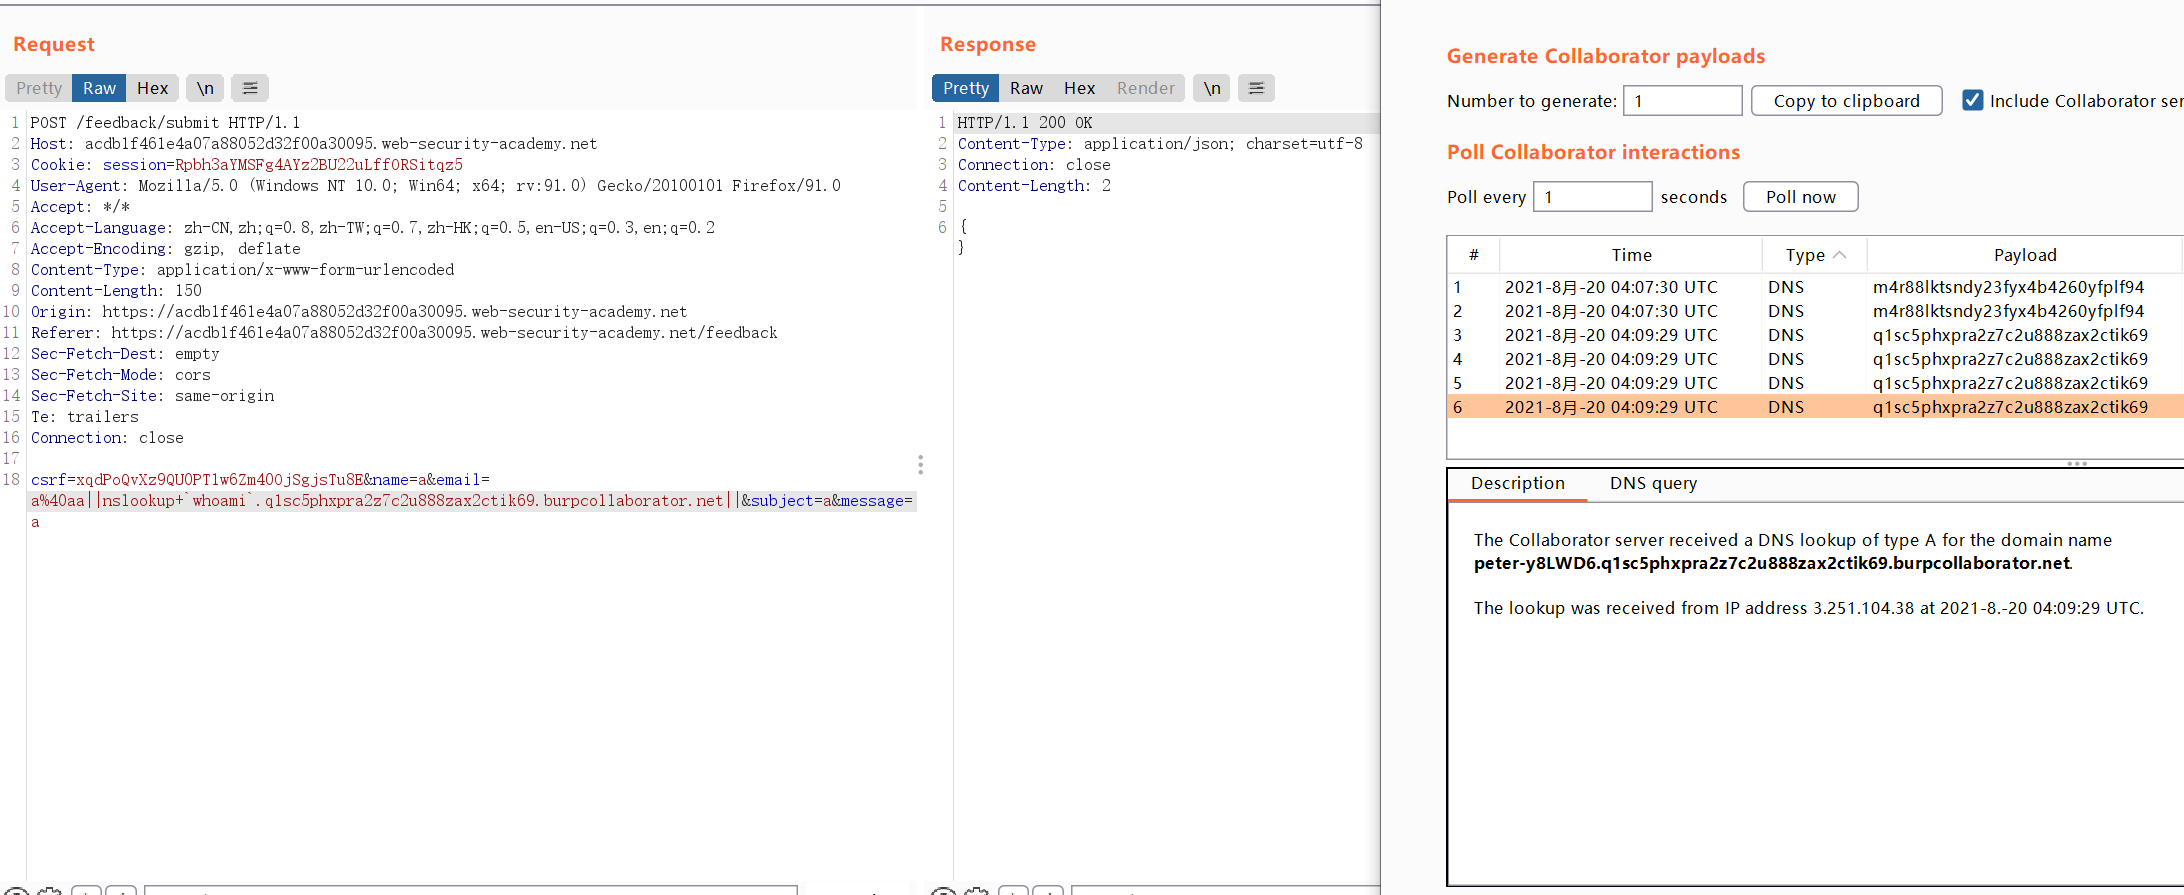
Task: Switch Response view to Raw
Action: pos(1026,88)
